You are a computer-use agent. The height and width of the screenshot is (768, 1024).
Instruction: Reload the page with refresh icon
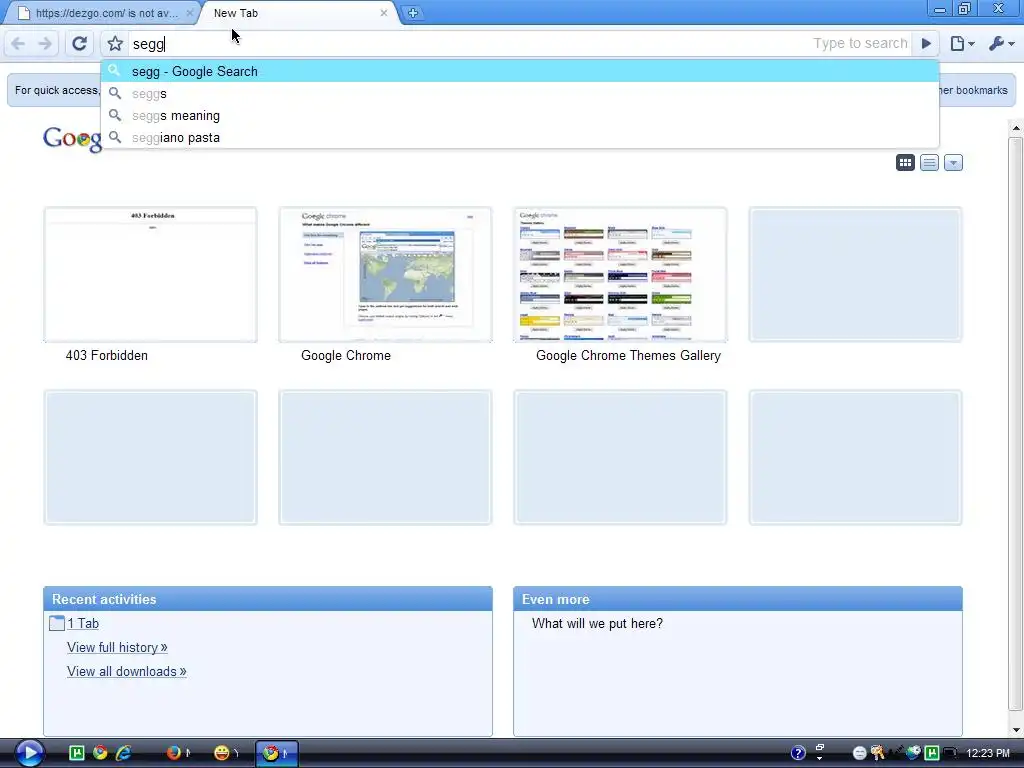[x=79, y=44]
